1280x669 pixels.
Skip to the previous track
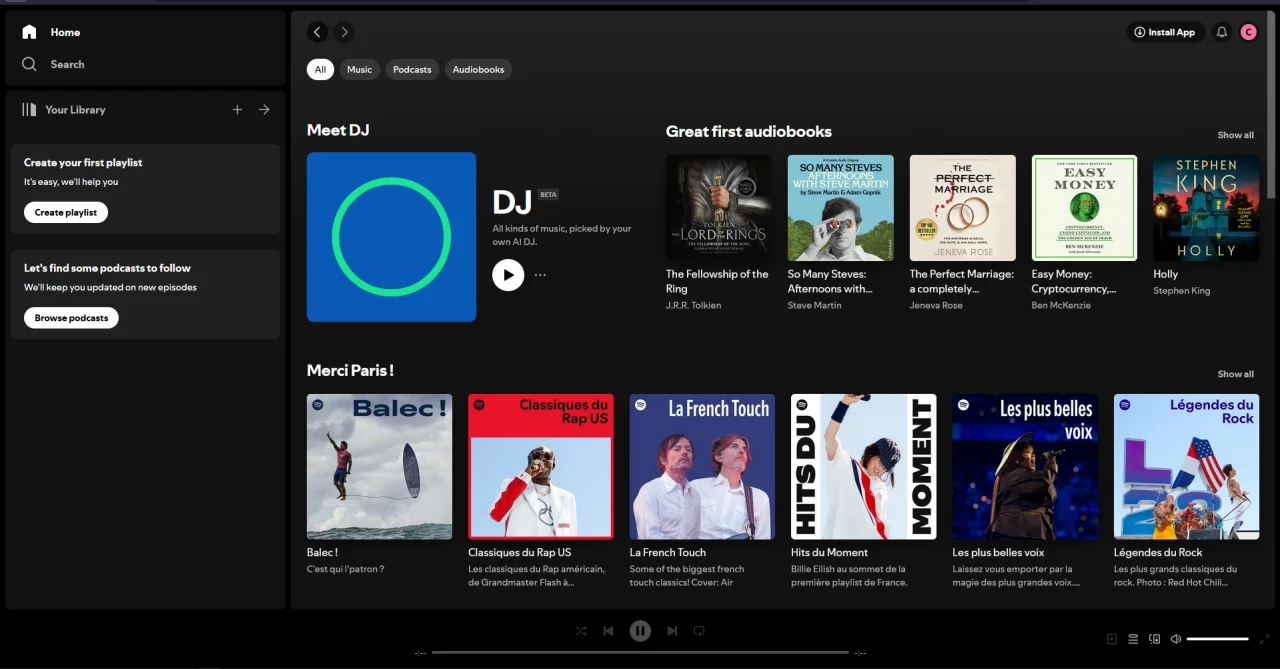click(608, 631)
